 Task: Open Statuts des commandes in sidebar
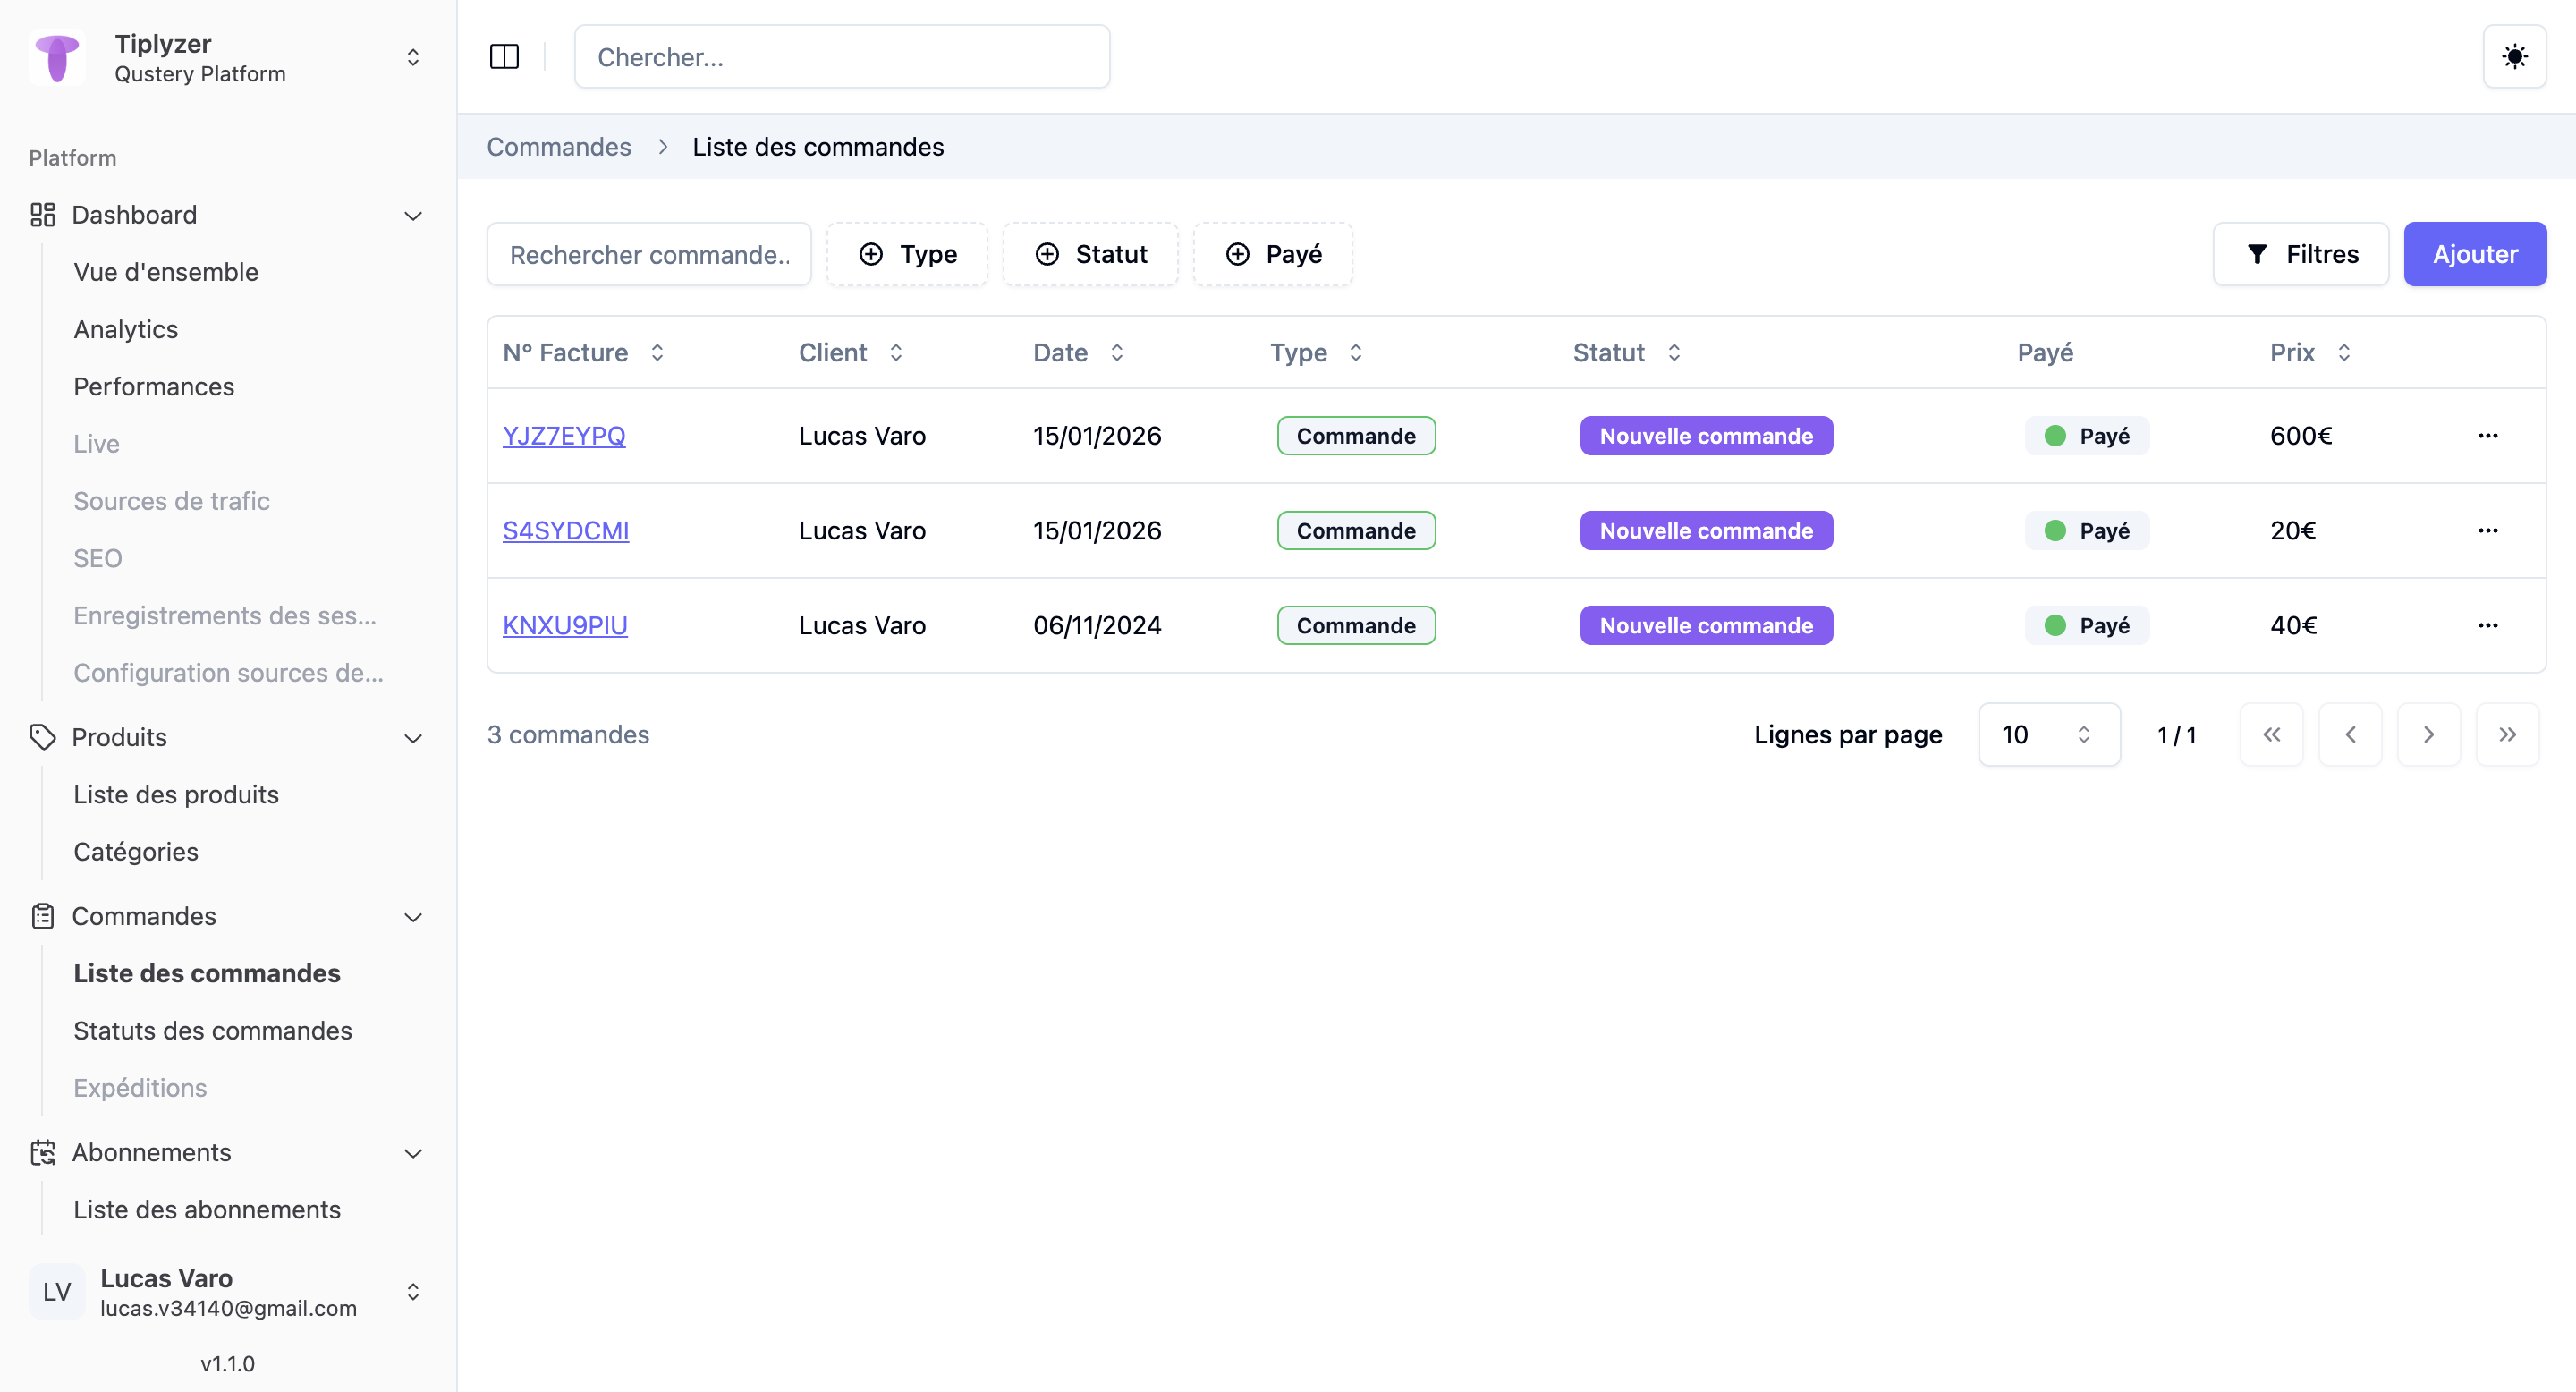(212, 1030)
